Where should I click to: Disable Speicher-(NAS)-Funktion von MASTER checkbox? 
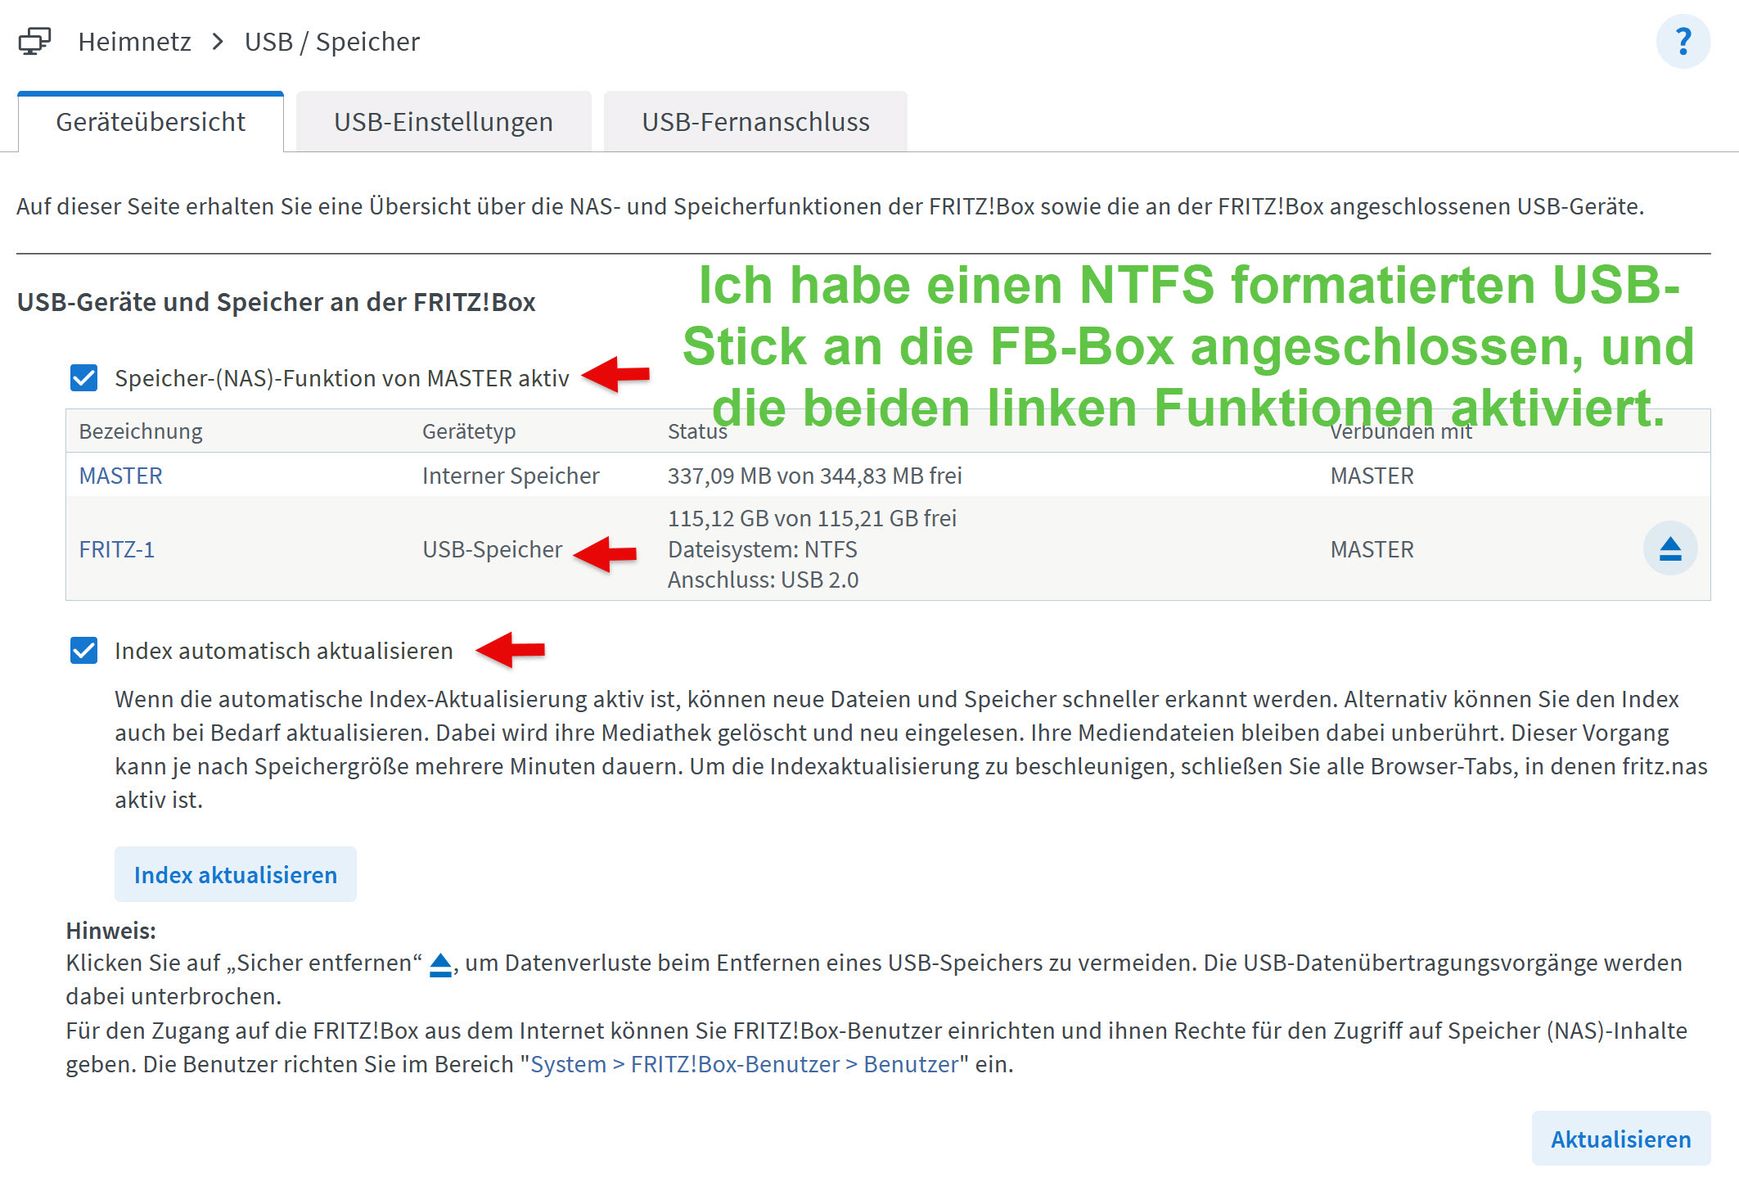coord(84,378)
